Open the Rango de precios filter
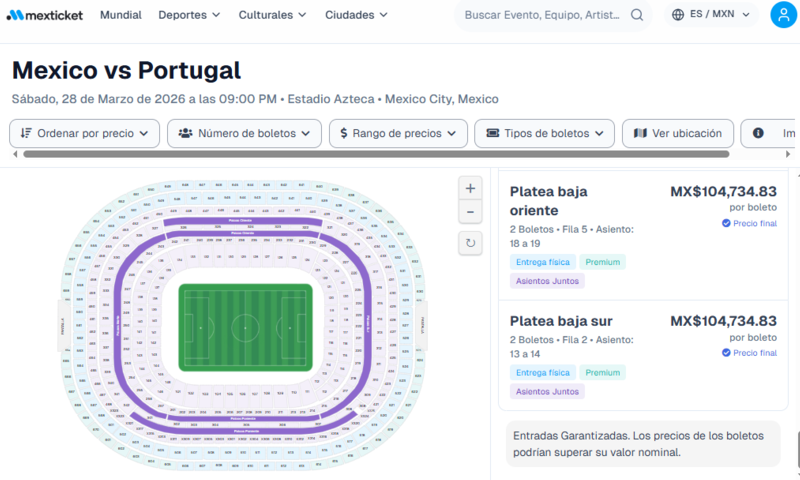 click(x=398, y=133)
